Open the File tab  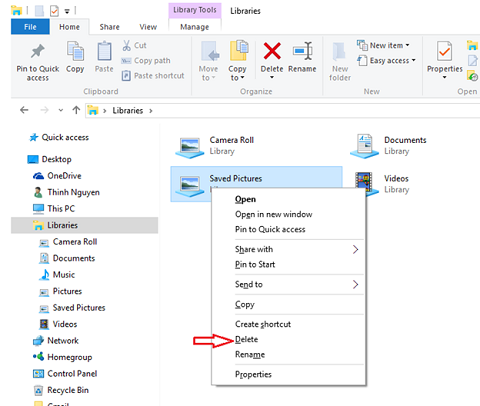click(x=30, y=27)
